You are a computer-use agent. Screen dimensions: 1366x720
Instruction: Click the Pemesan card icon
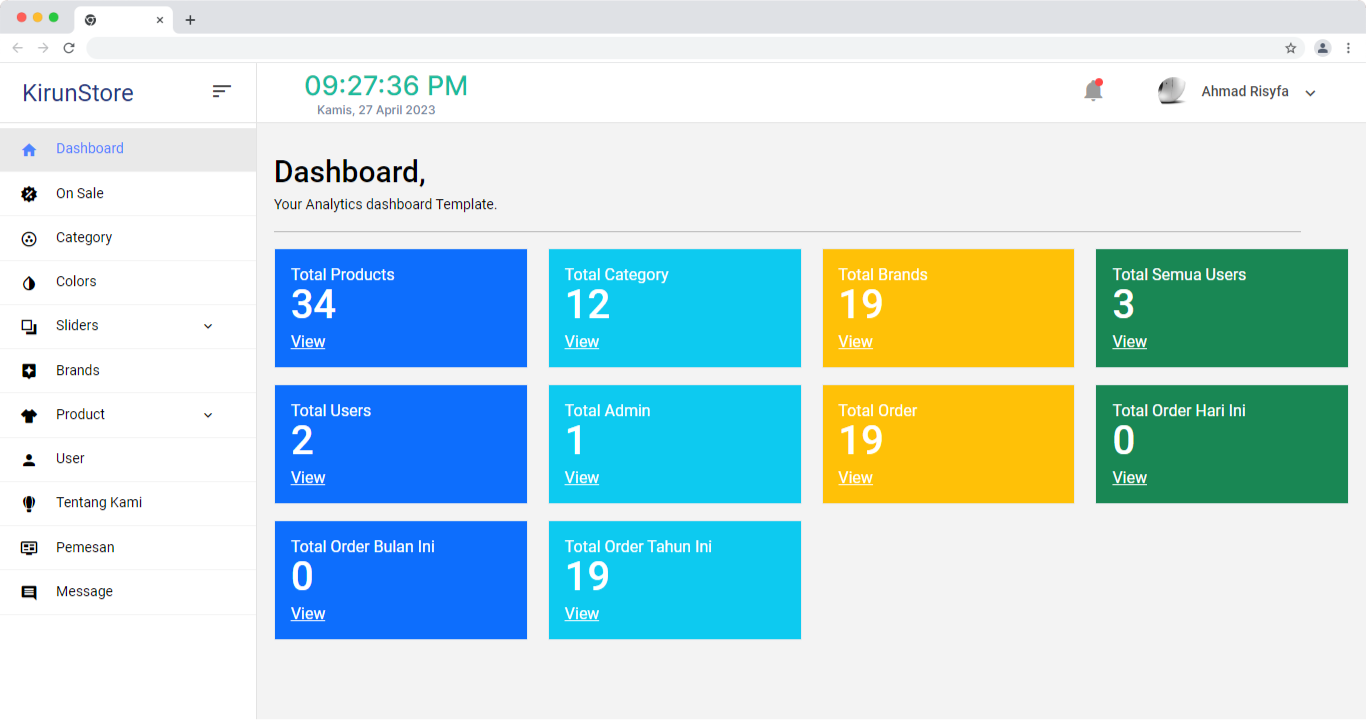[x=29, y=548]
